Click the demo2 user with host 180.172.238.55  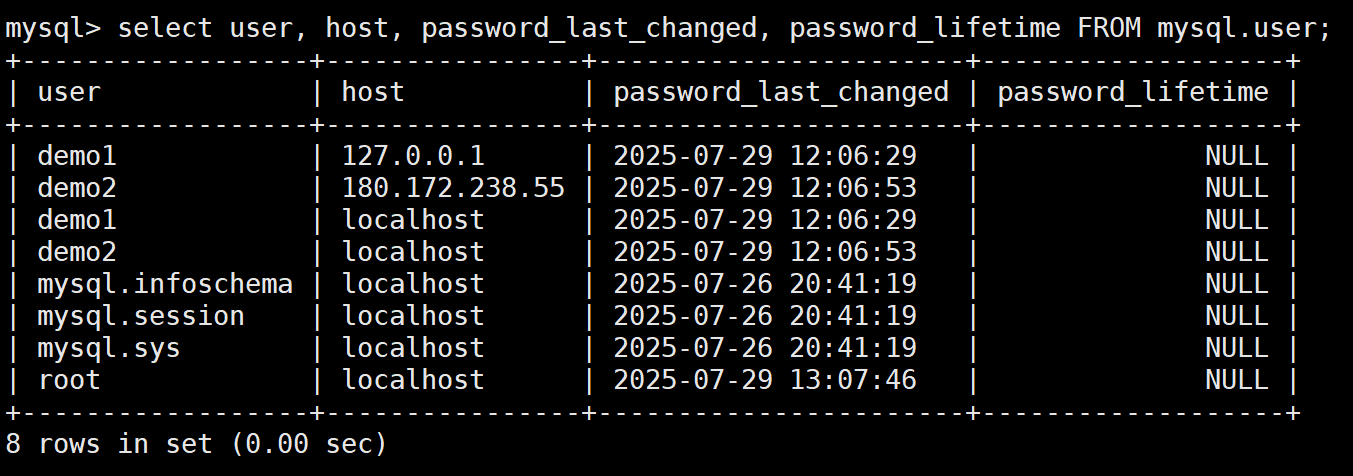[x=77, y=188]
